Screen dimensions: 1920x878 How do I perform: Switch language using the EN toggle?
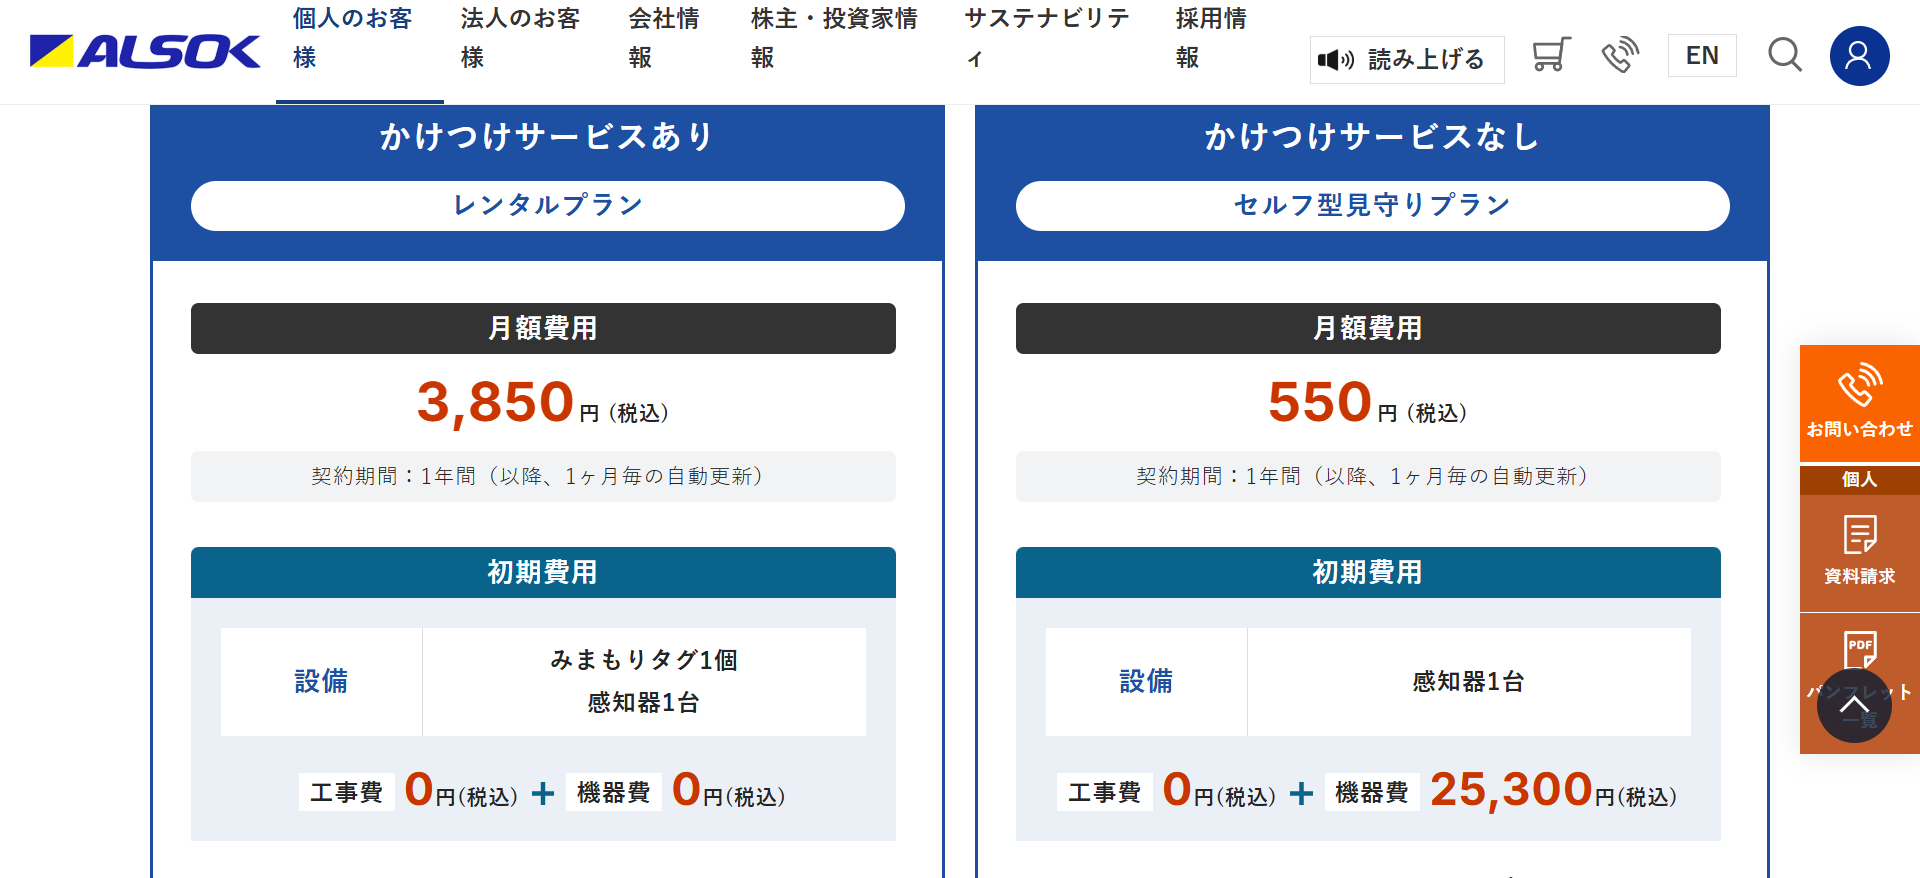[x=1702, y=56]
